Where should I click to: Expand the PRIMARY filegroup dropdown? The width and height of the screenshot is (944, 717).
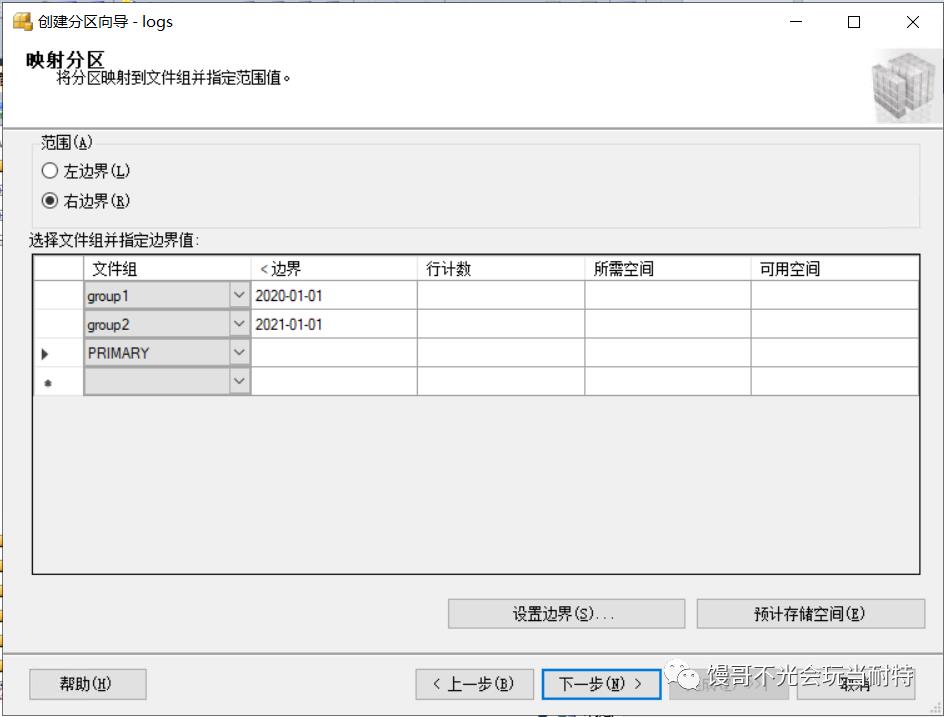(239, 353)
